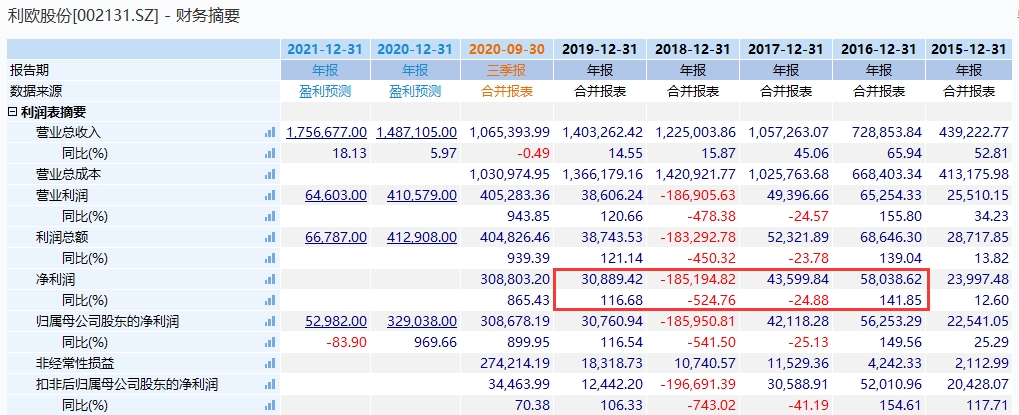The height and width of the screenshot is (415, 1019).
Task: Select the 营业总收入 row label
Action: click(68, 132)
